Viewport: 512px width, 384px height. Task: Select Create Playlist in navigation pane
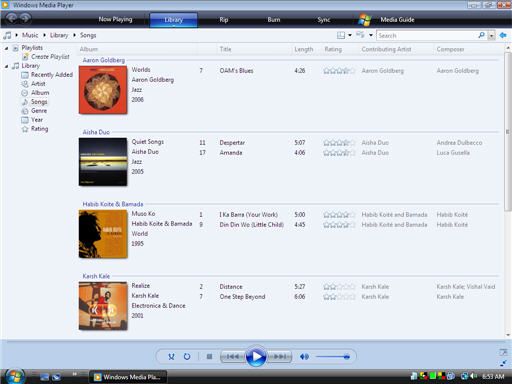coord(50,57)
